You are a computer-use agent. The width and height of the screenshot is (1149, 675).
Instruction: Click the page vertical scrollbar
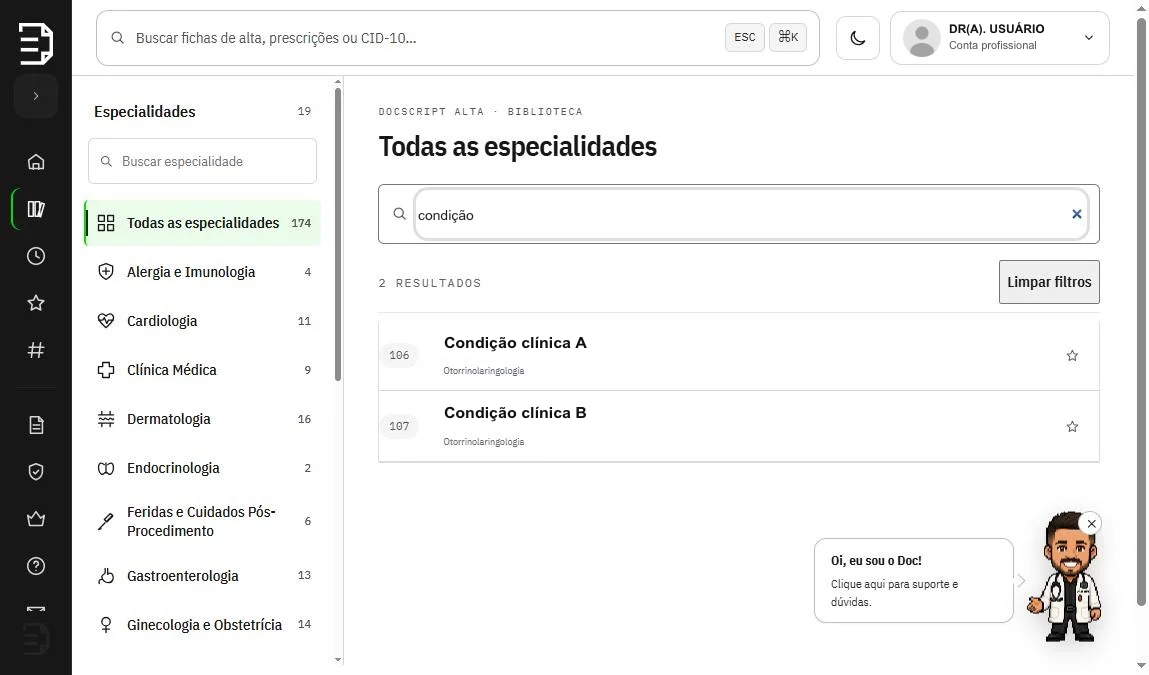click(x=1141, y=311)
